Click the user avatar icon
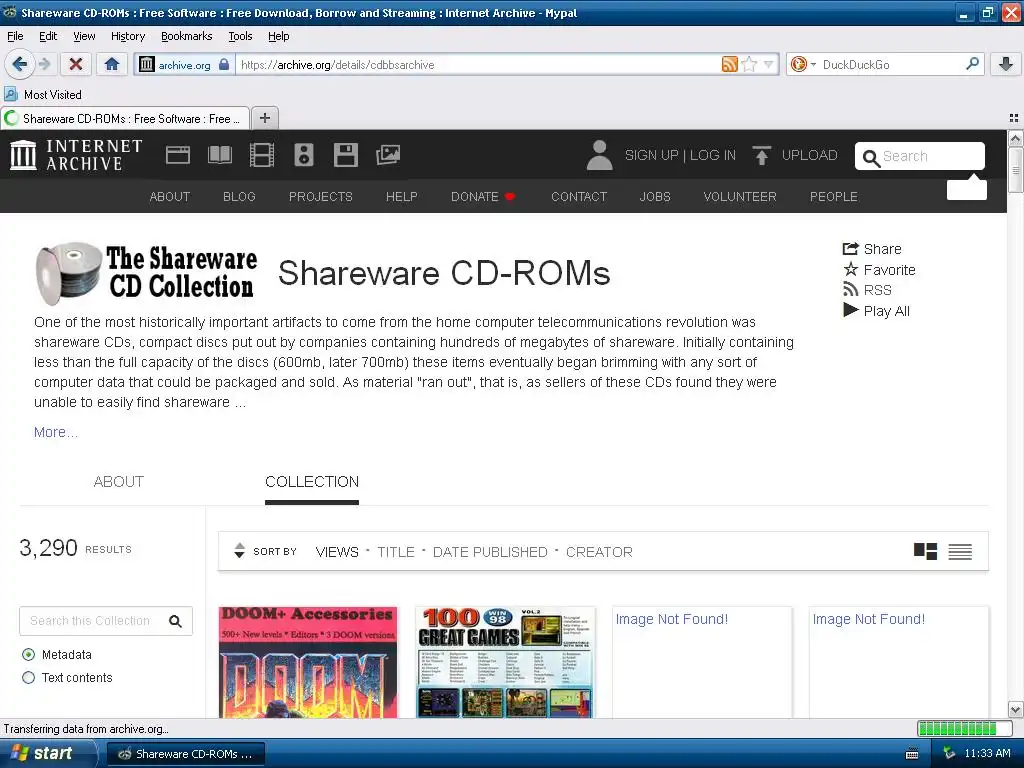The image size is (1024, 768). click(x=599, y=155)
